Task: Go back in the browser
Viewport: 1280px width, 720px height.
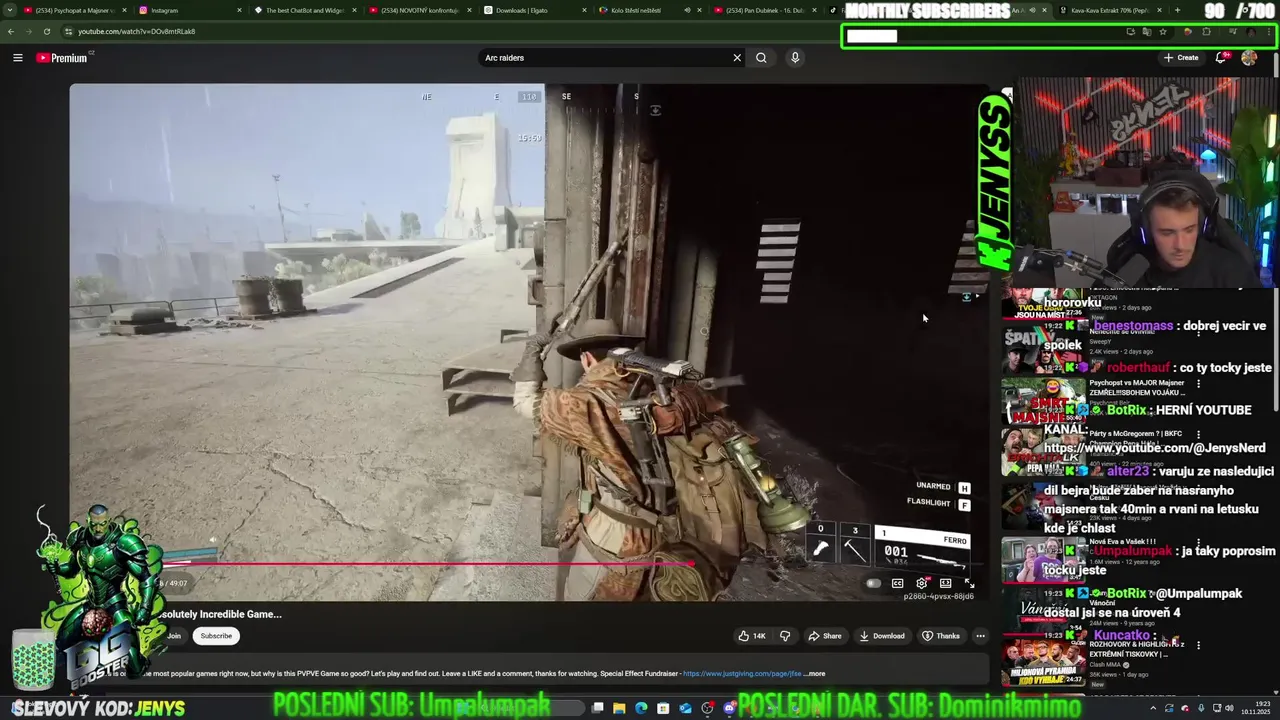Action: [10, 31]
